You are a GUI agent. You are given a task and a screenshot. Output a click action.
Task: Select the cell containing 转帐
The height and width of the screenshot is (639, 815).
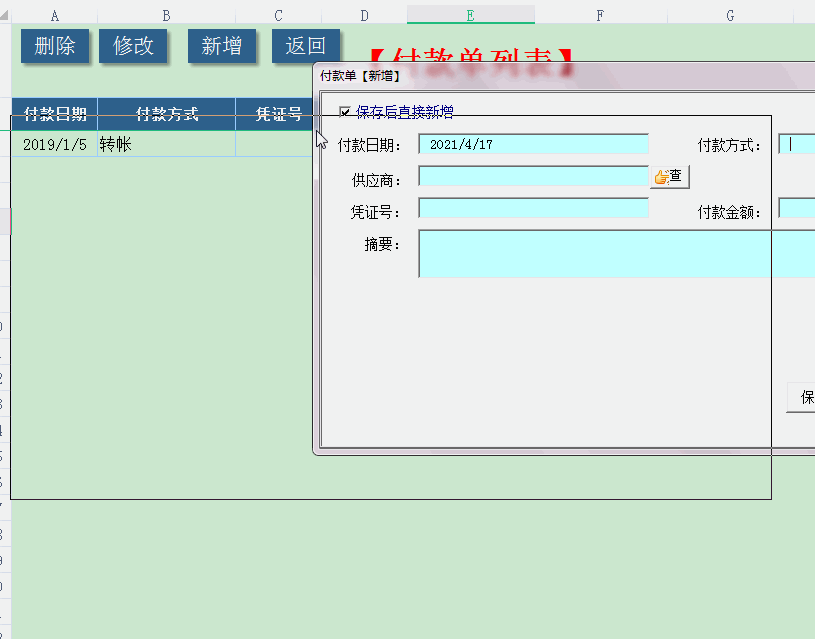166,144
